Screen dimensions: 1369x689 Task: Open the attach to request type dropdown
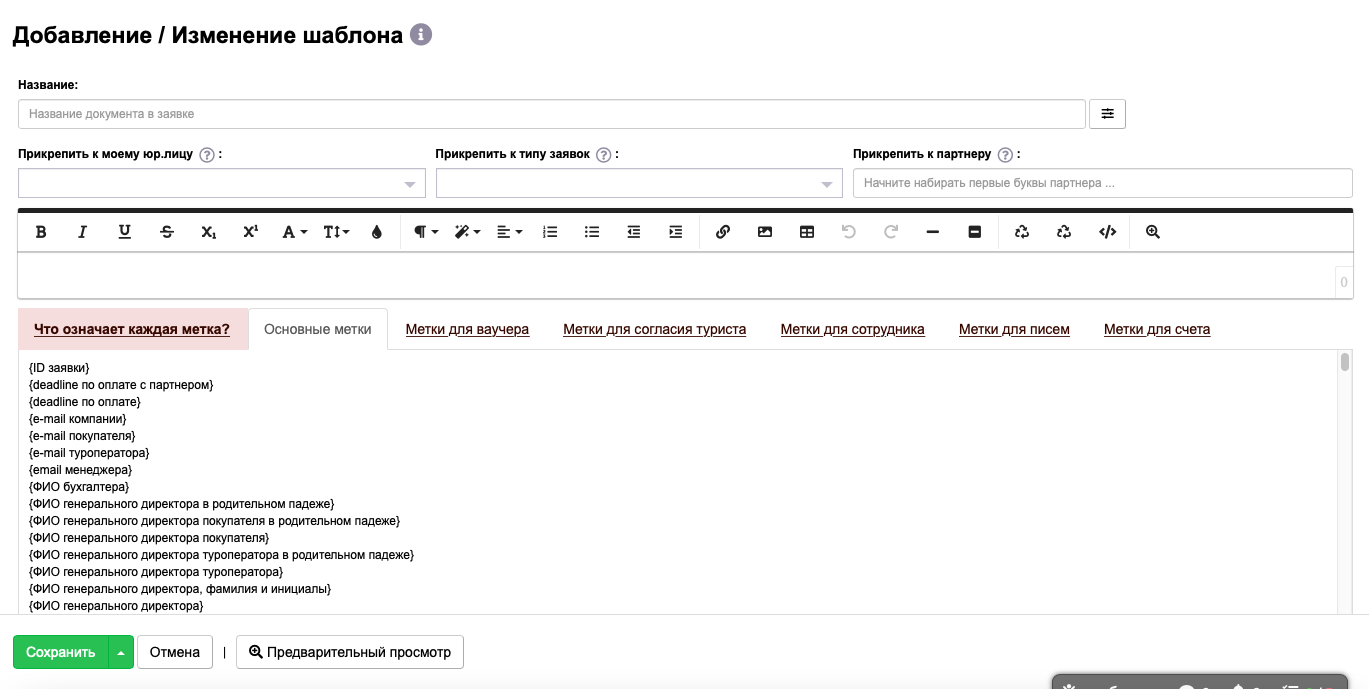pyautogui.click(x=639, y=183)
